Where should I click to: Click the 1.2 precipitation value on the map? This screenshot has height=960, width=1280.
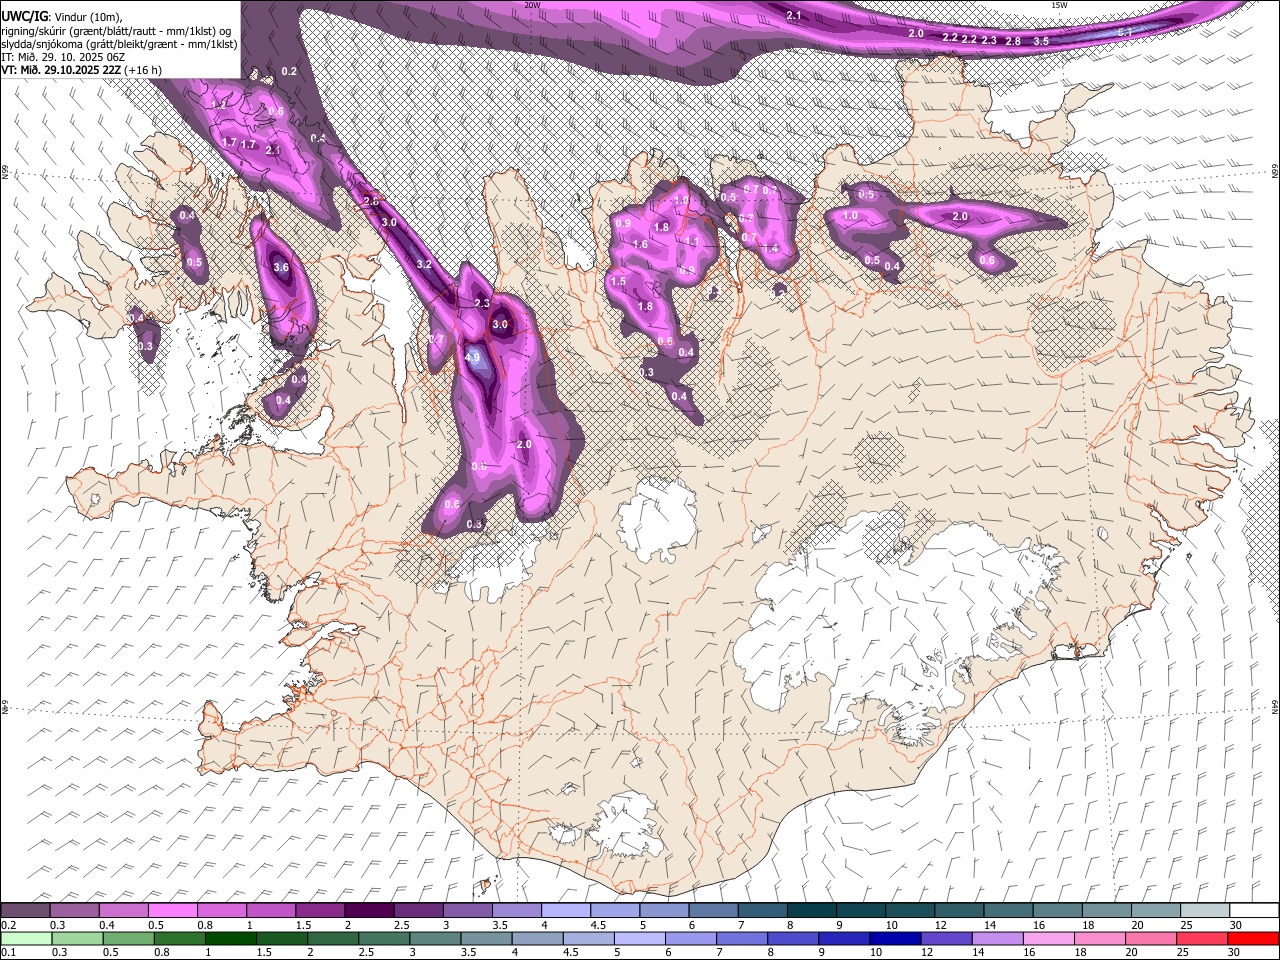click(220, 104)
